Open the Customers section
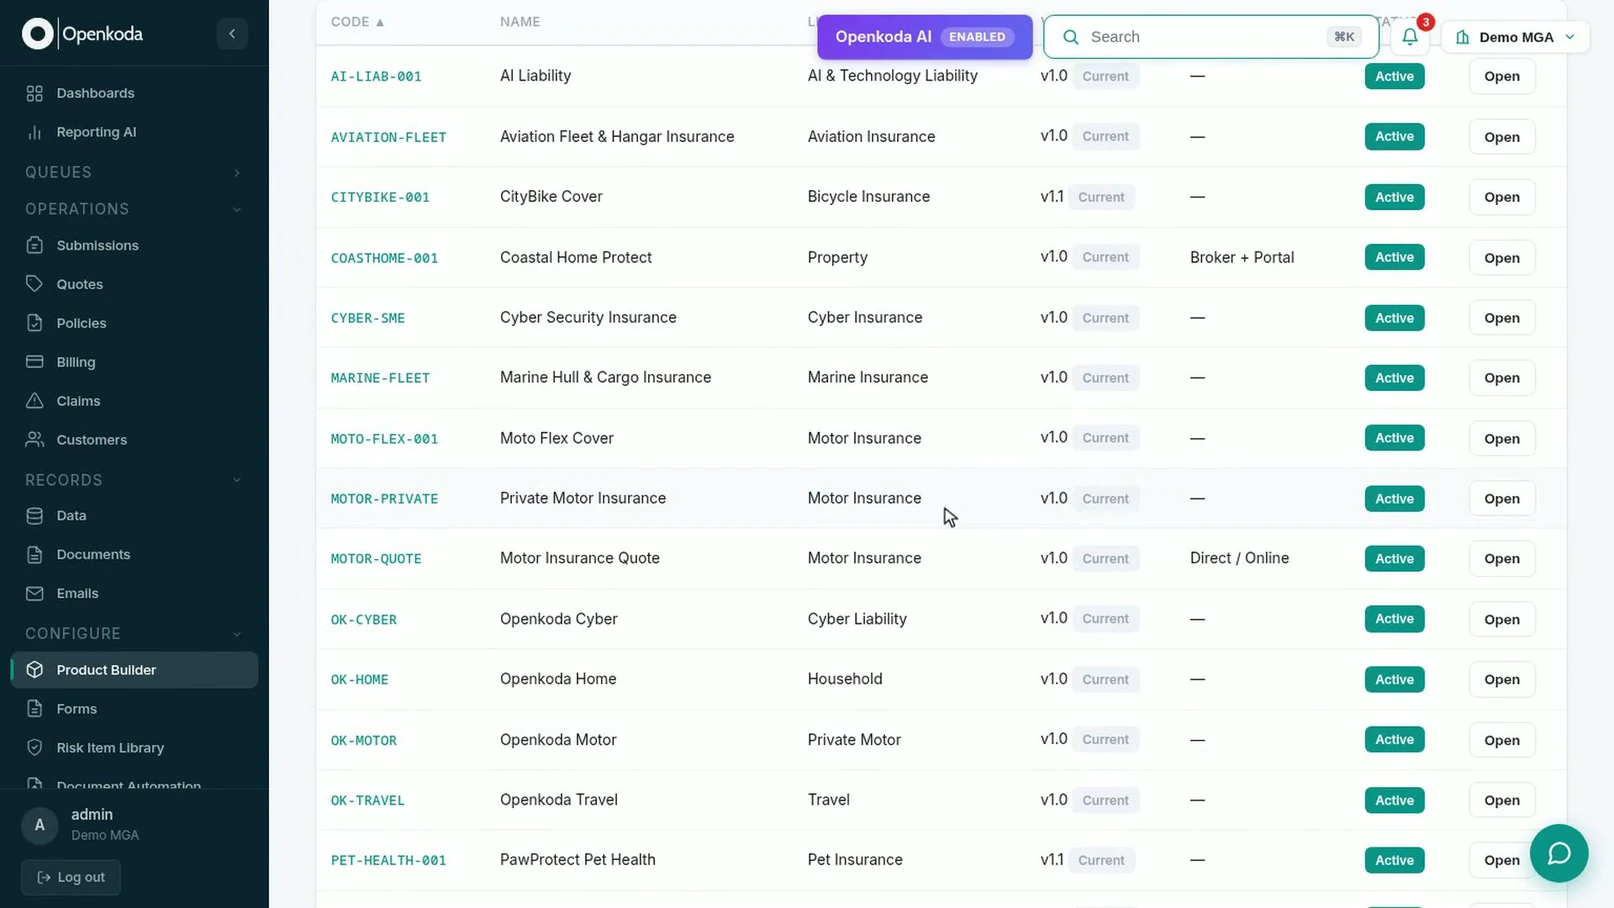Viewport: 1614px width, 908px height. [x=134, y=440]
